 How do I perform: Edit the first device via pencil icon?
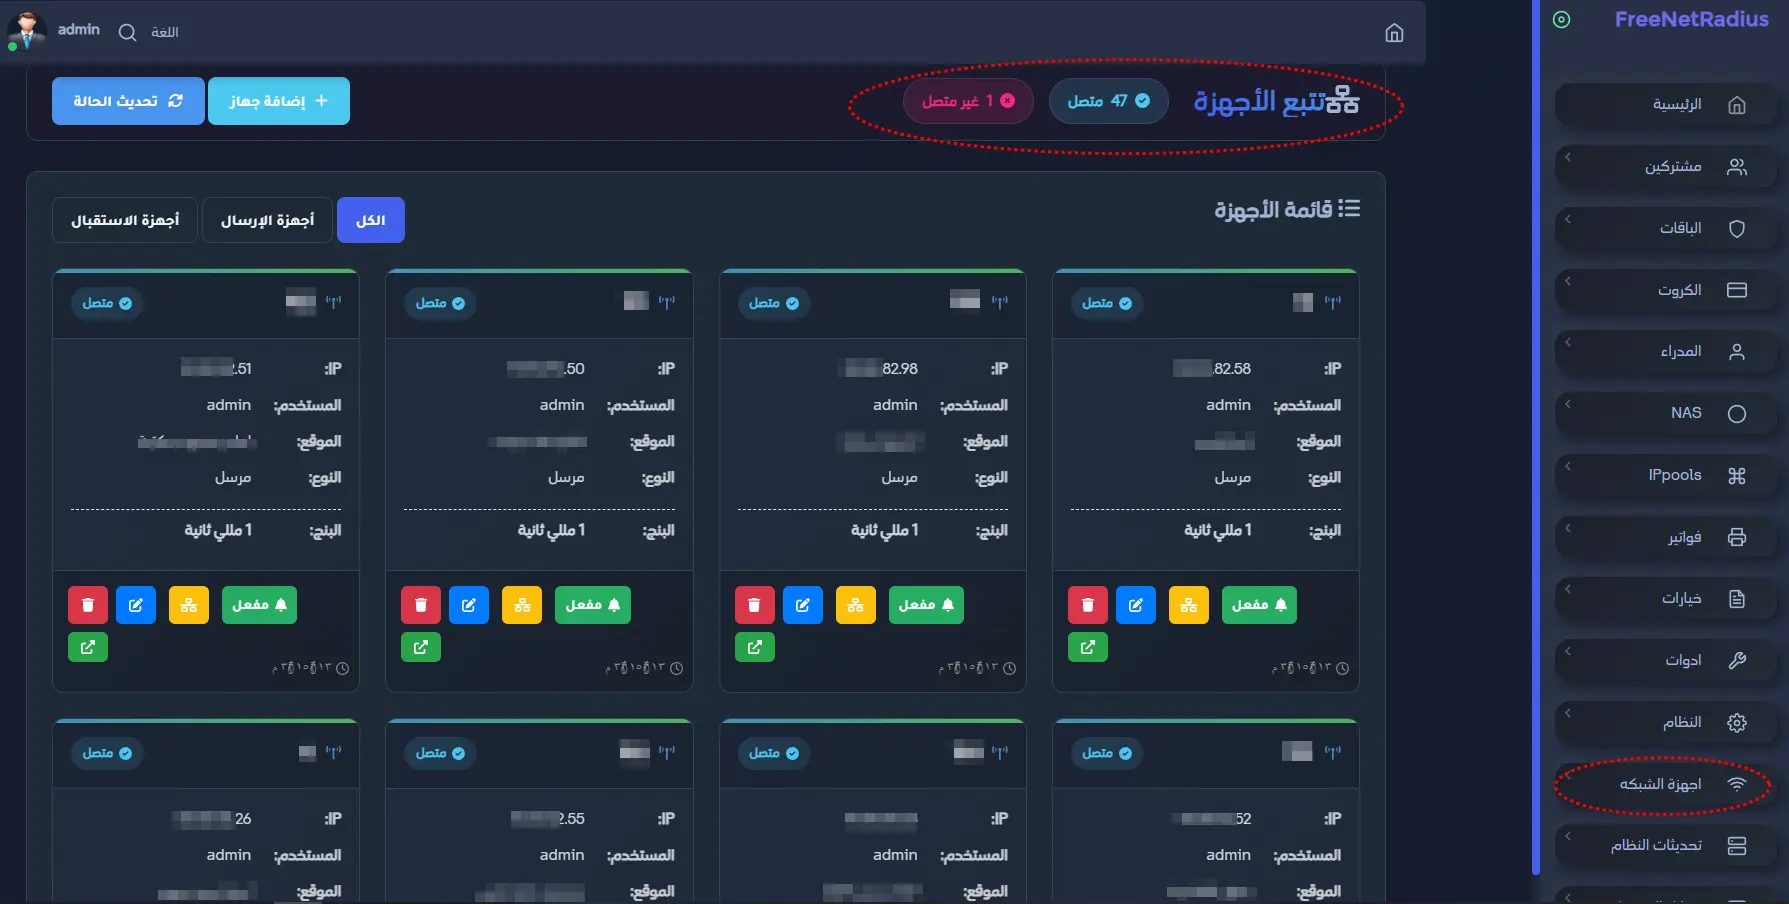coord(136,604)
